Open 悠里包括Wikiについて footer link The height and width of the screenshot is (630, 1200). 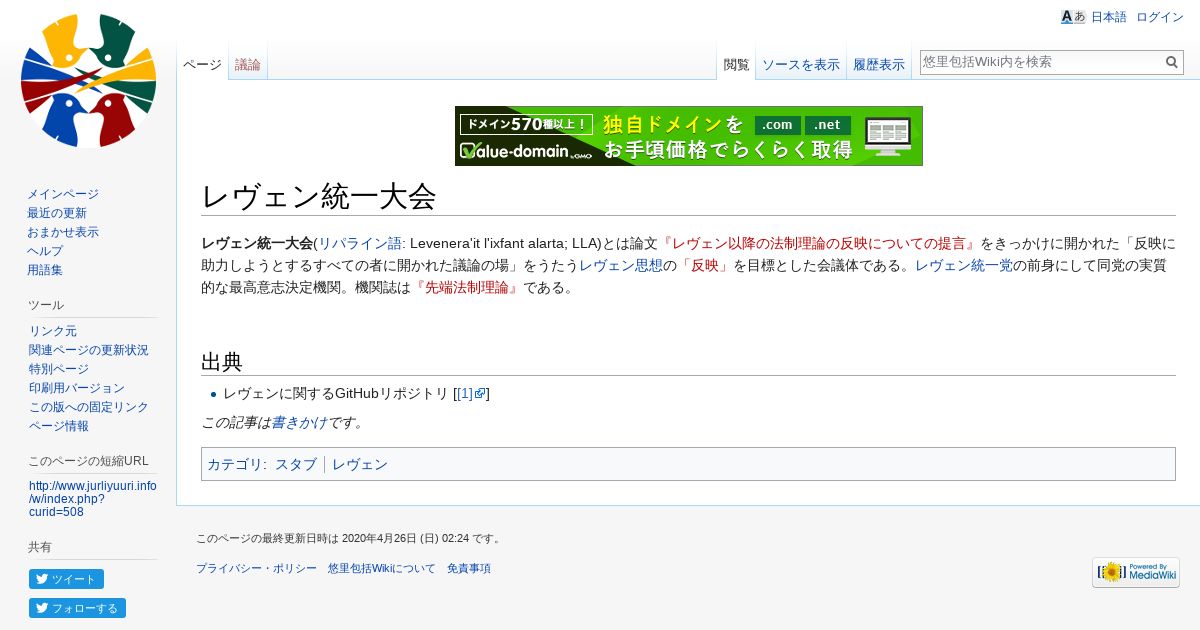click(382, 568)
